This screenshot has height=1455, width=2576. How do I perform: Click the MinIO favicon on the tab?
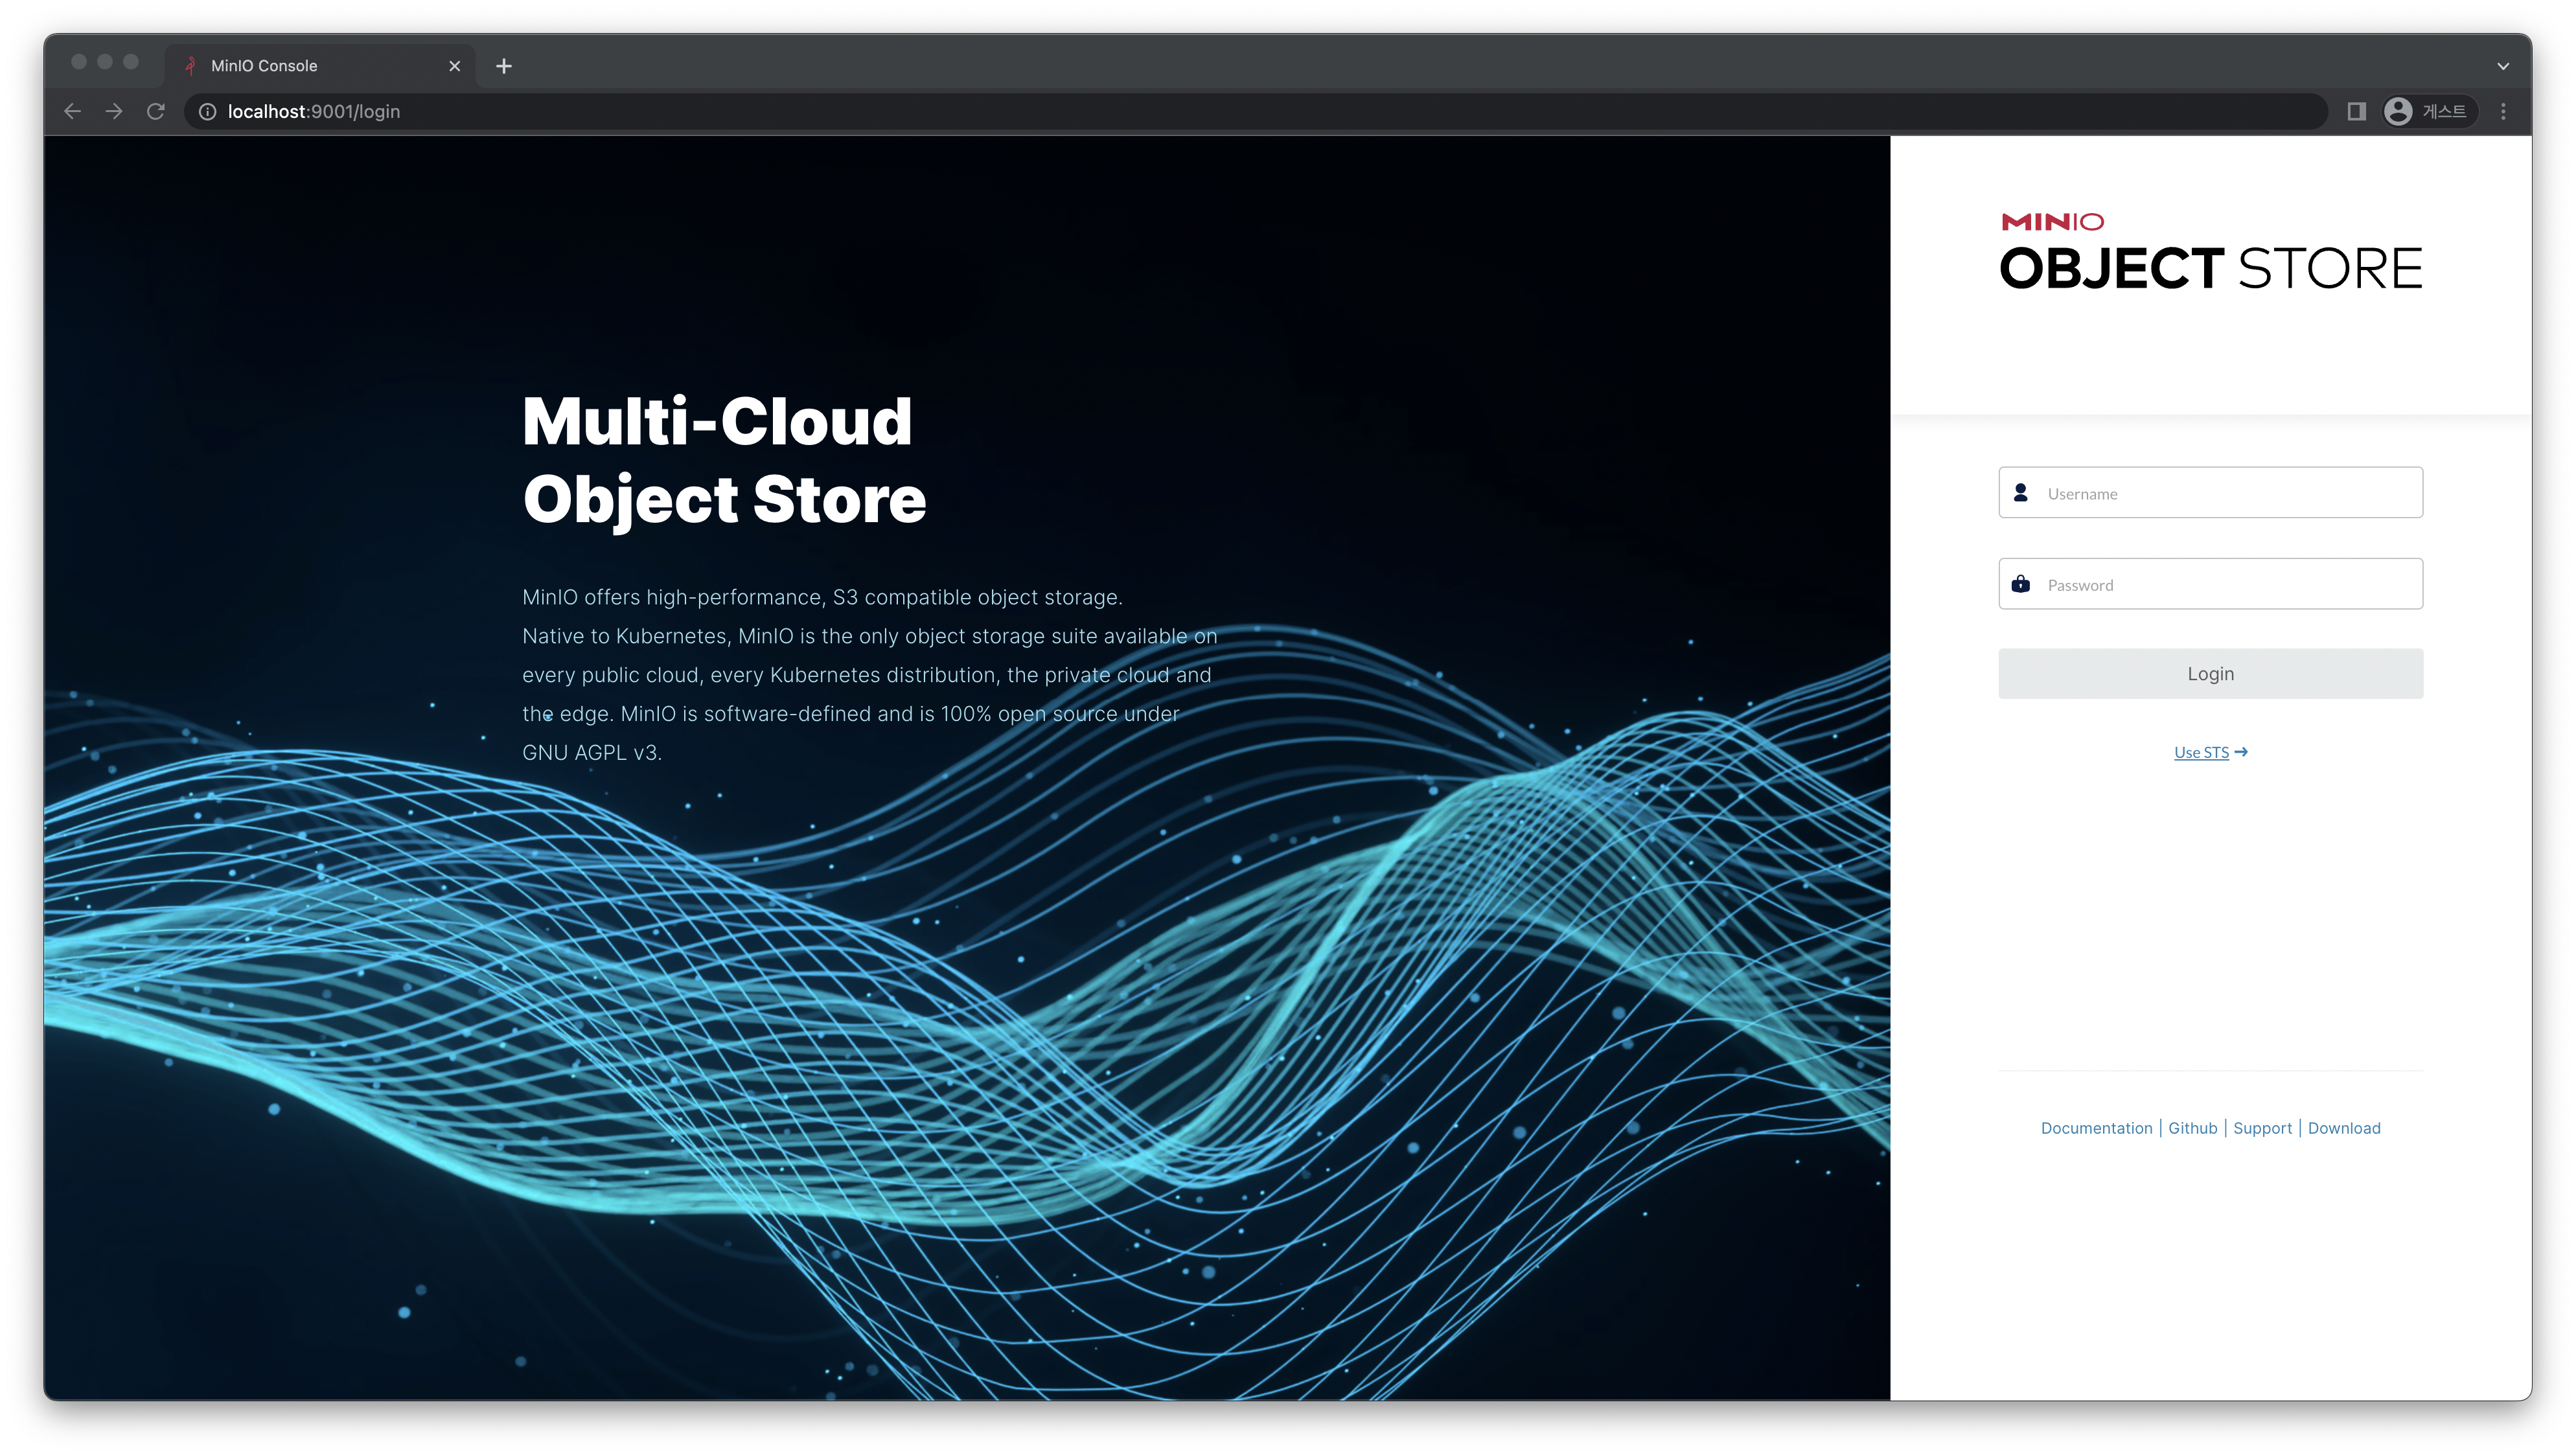tap(190, 66)
